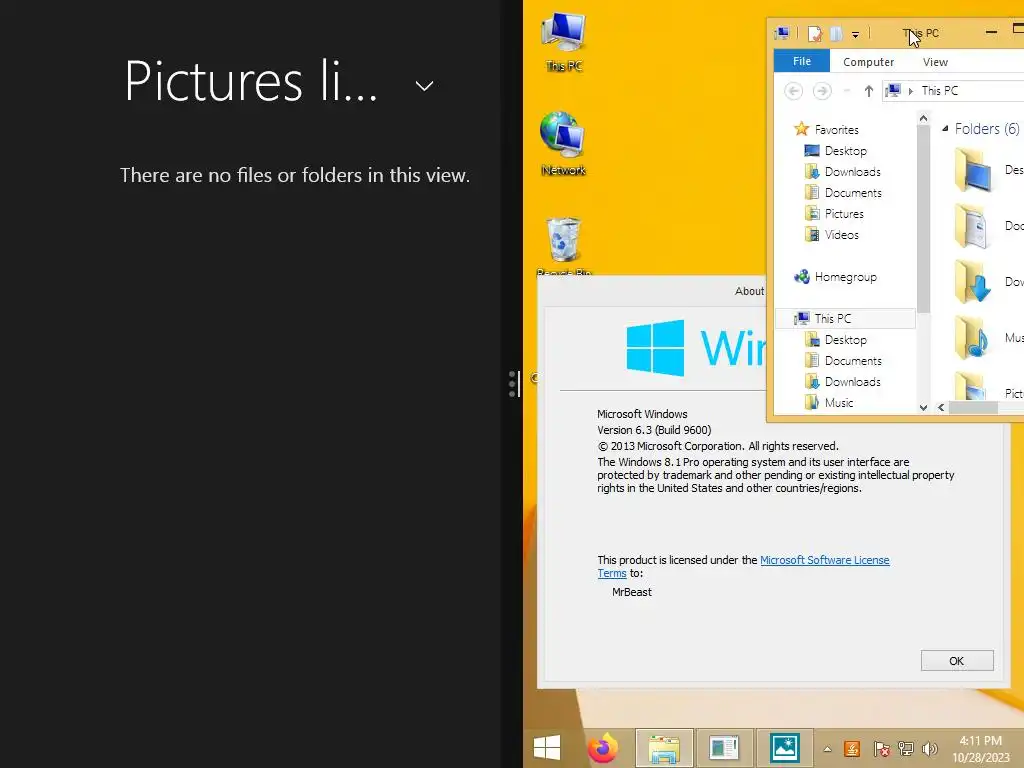Click the This PC address bar field
The height and width of the screenshot is (768, 1024).
click(x=953, y=91)
